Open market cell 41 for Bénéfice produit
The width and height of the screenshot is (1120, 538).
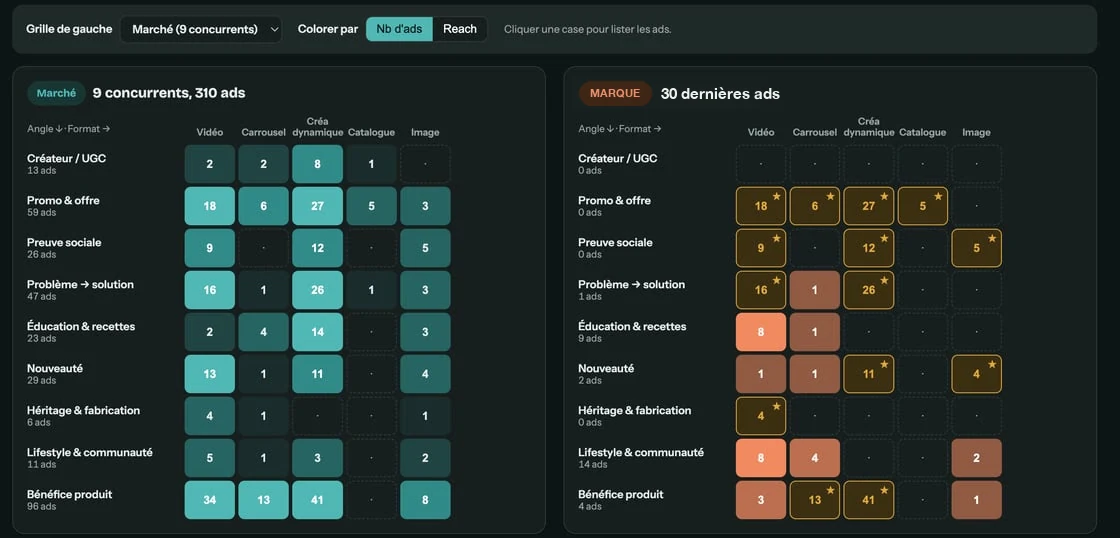point(317,500)
